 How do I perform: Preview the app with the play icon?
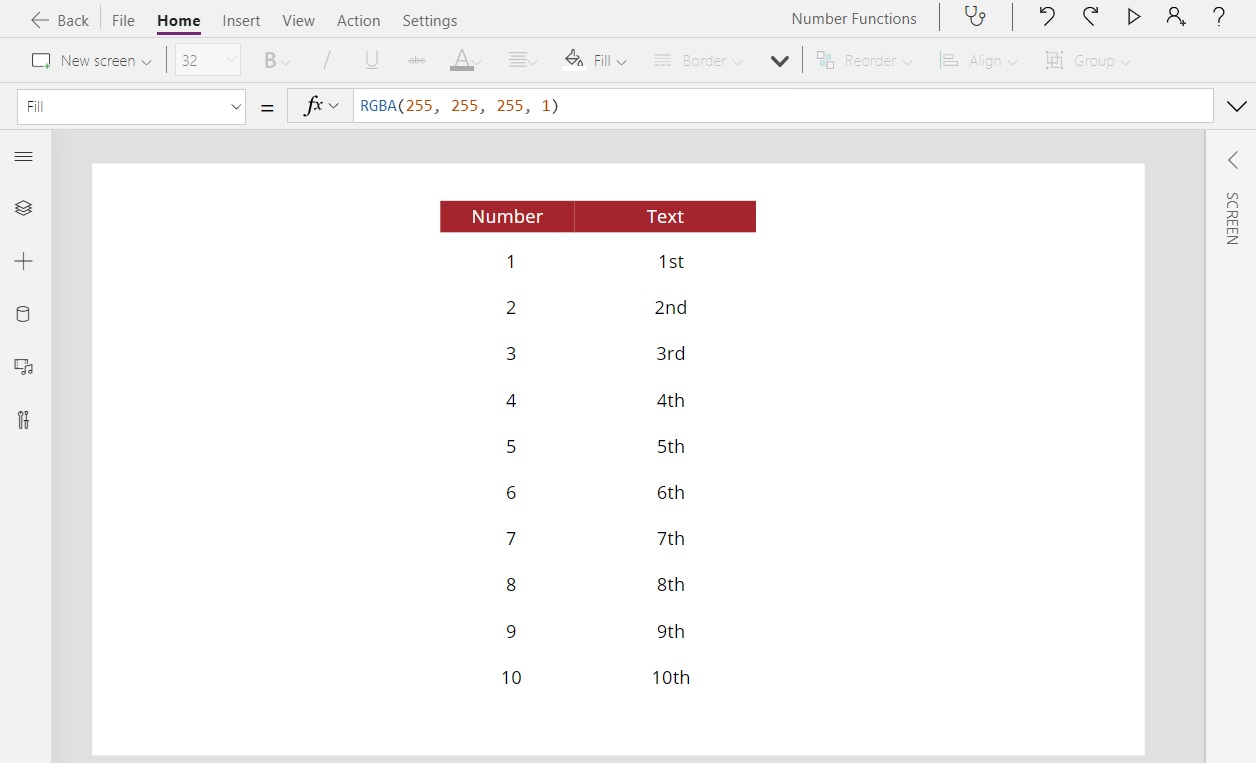1132,17
